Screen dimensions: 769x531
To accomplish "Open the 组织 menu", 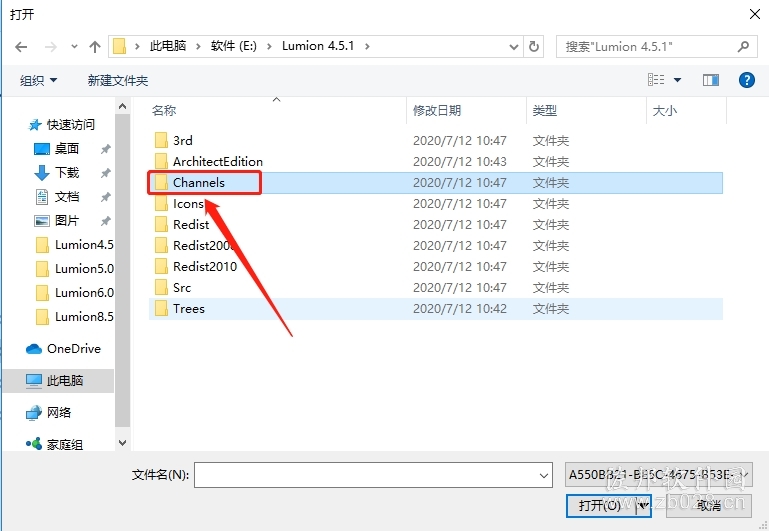I will [38, 80].
